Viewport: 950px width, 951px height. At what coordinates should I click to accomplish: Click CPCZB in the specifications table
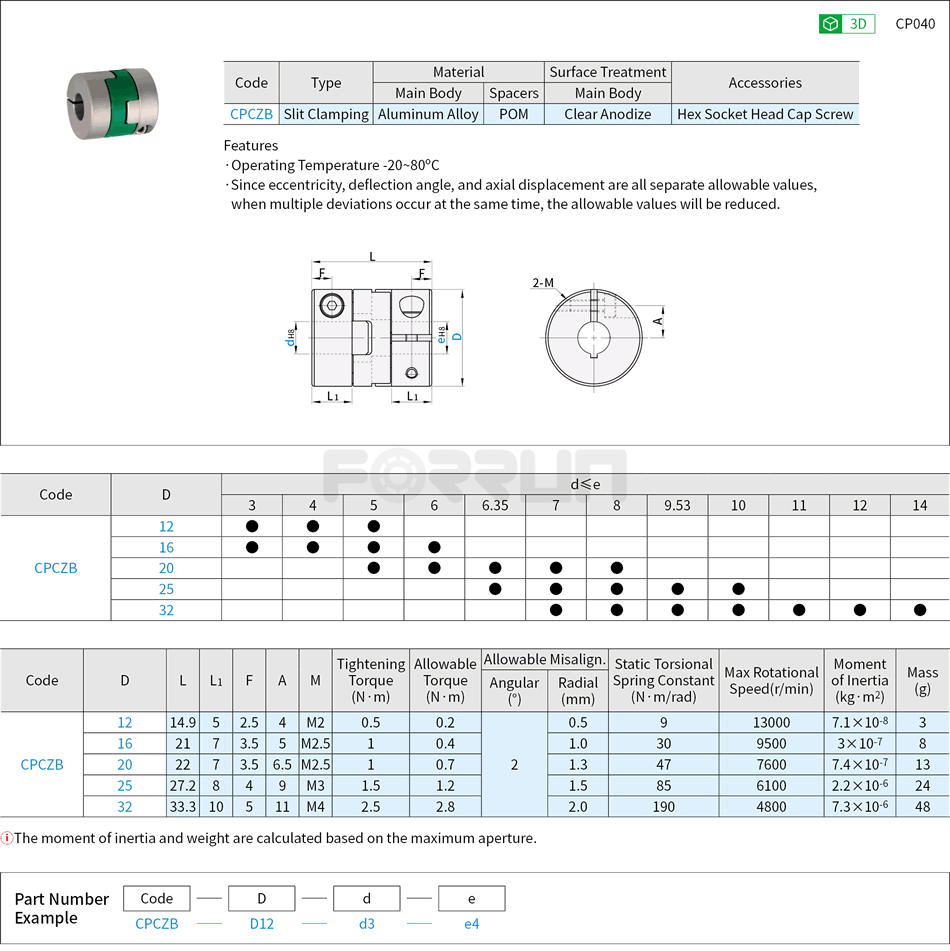pyautogui.click(x=42, y=765)
